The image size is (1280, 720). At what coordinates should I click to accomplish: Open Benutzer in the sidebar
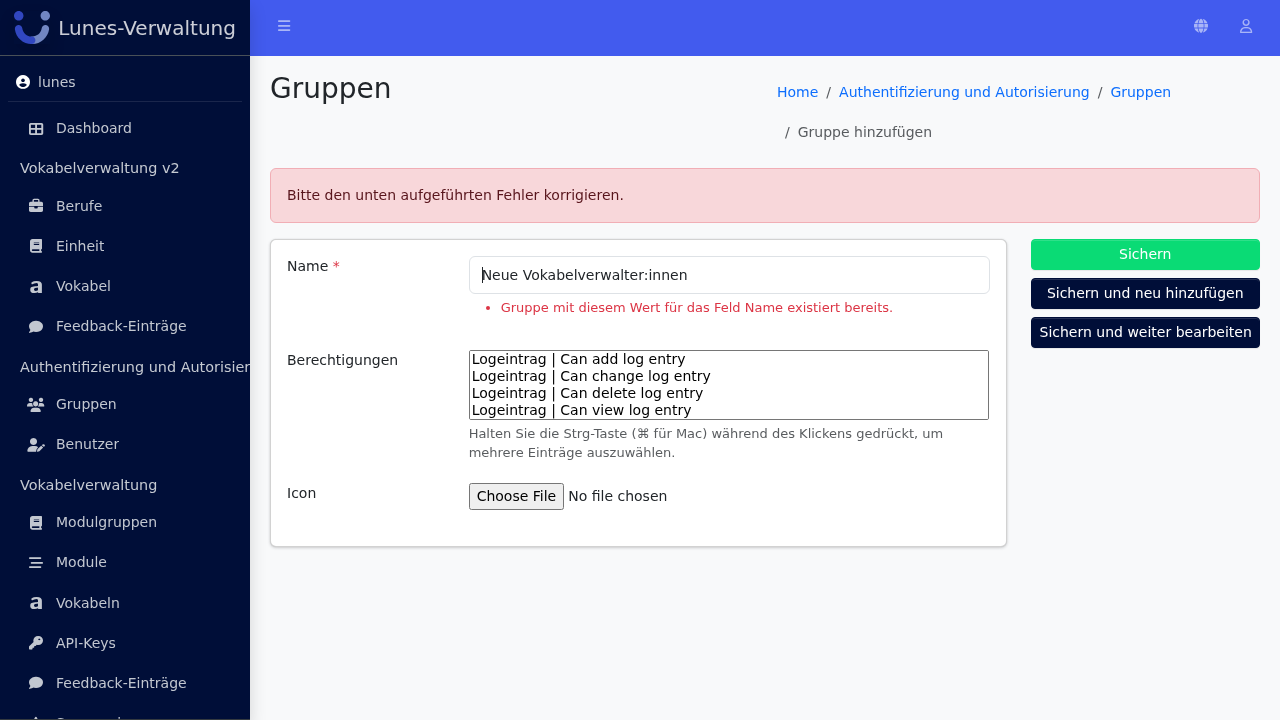[x=125, y=444]
